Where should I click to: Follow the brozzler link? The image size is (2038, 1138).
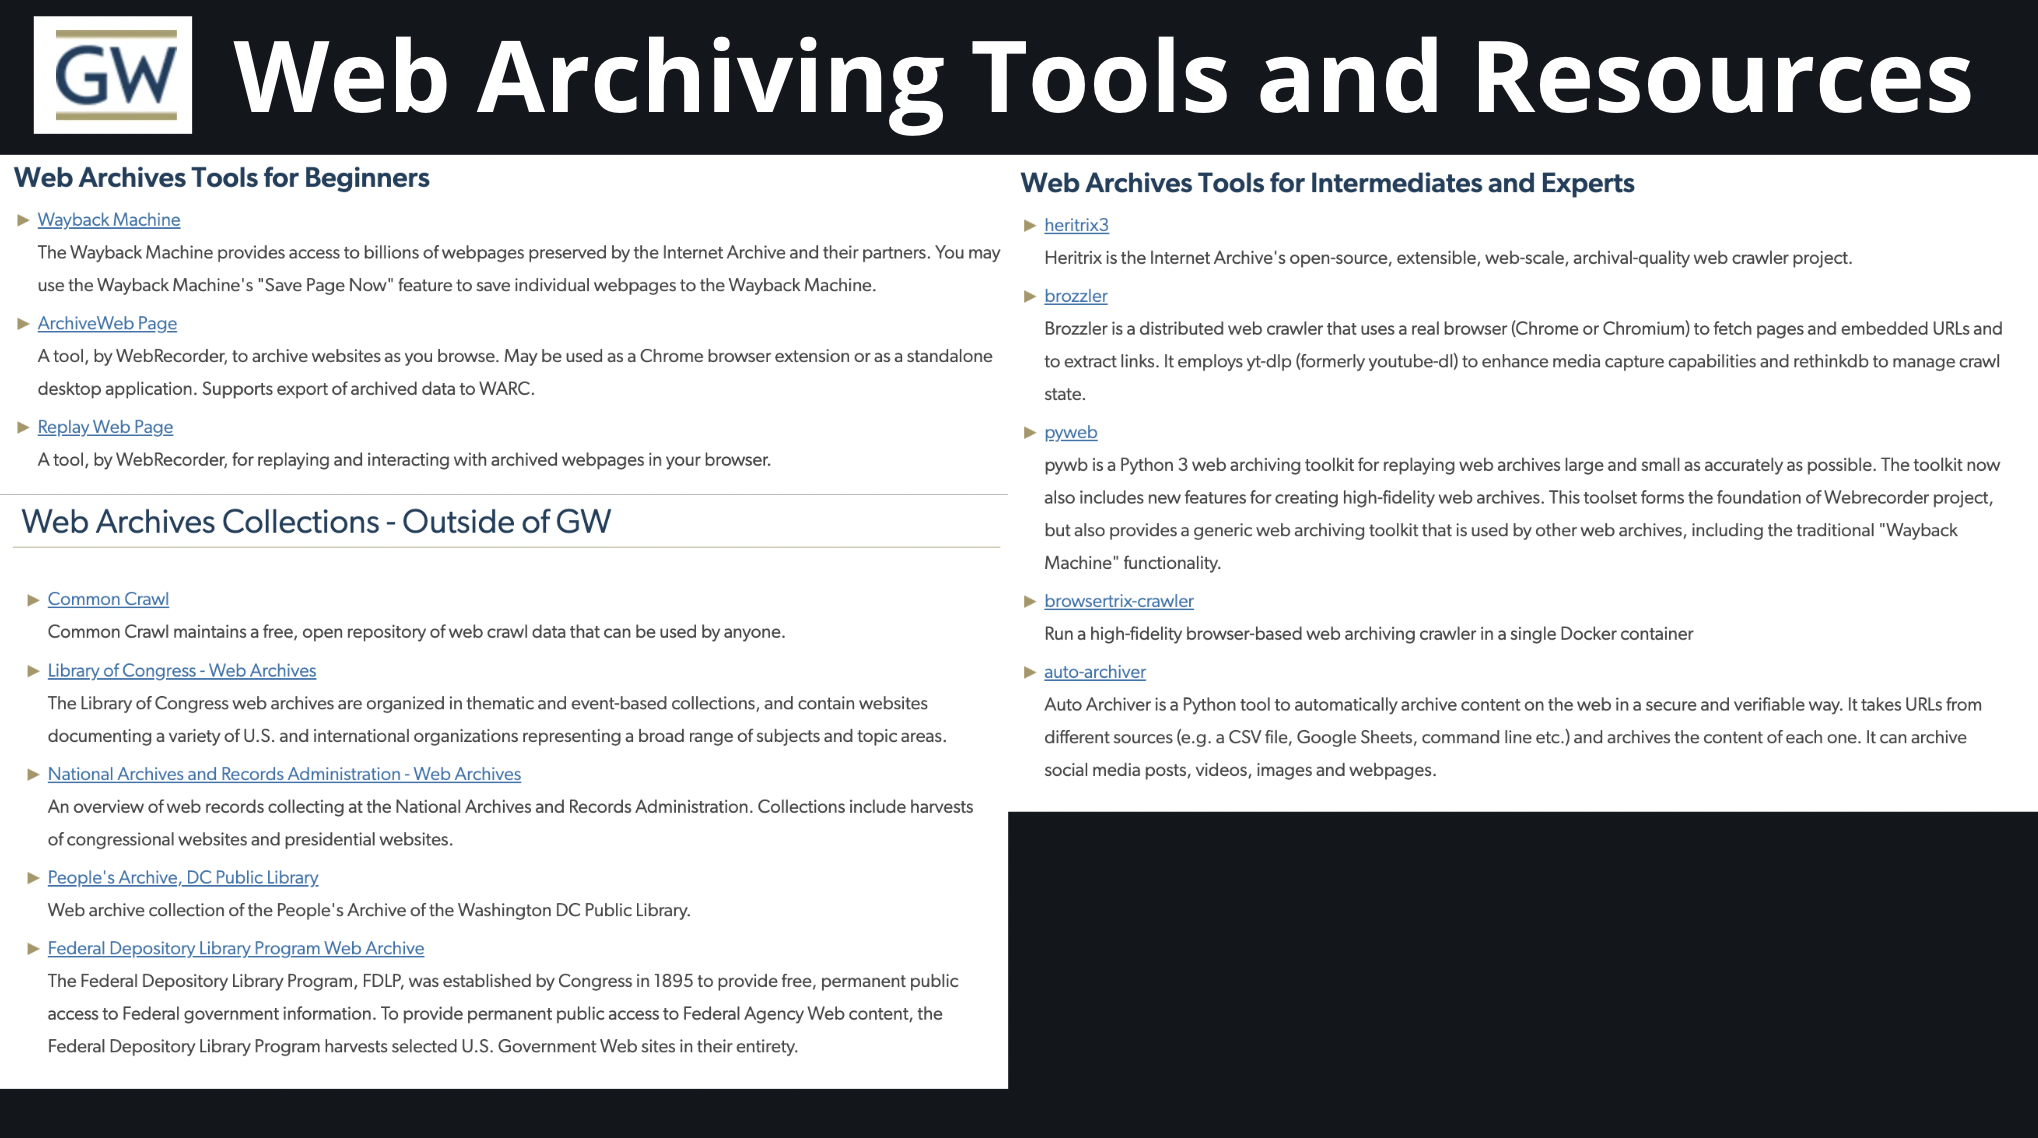pos(1076,296)
